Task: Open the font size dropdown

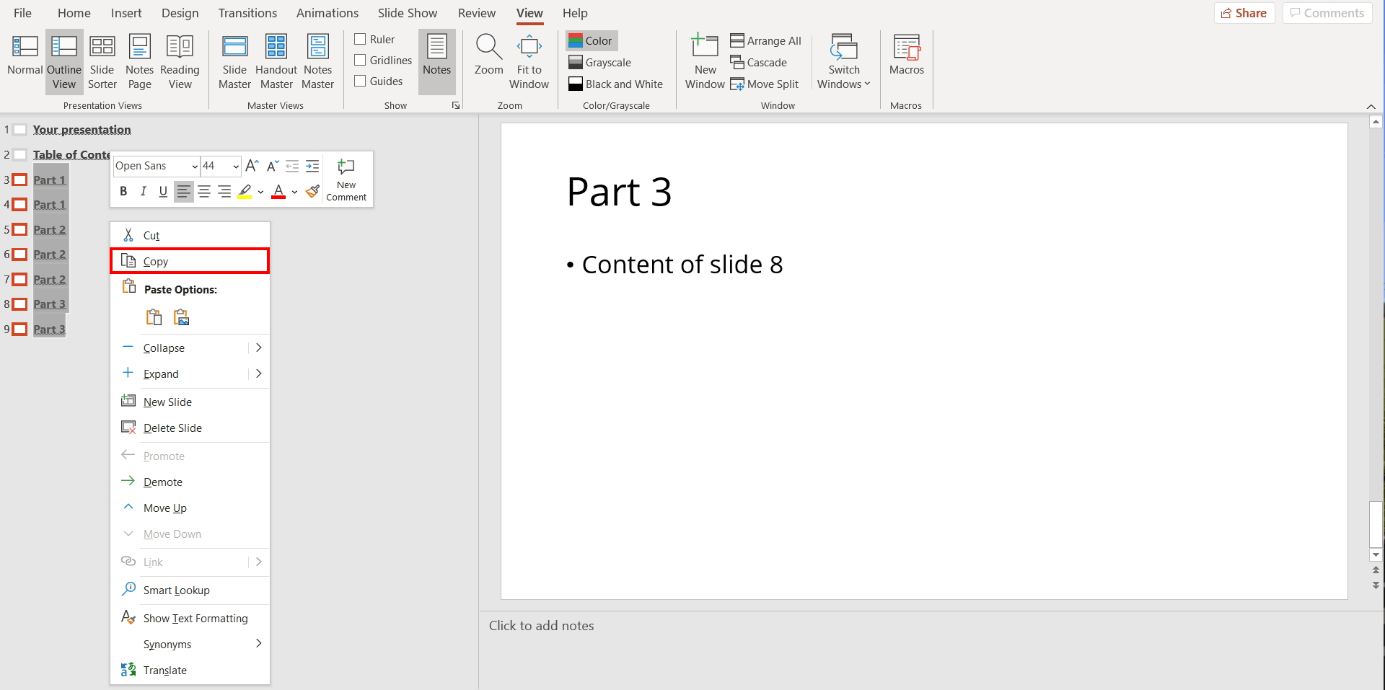Action: pos(237,165)
